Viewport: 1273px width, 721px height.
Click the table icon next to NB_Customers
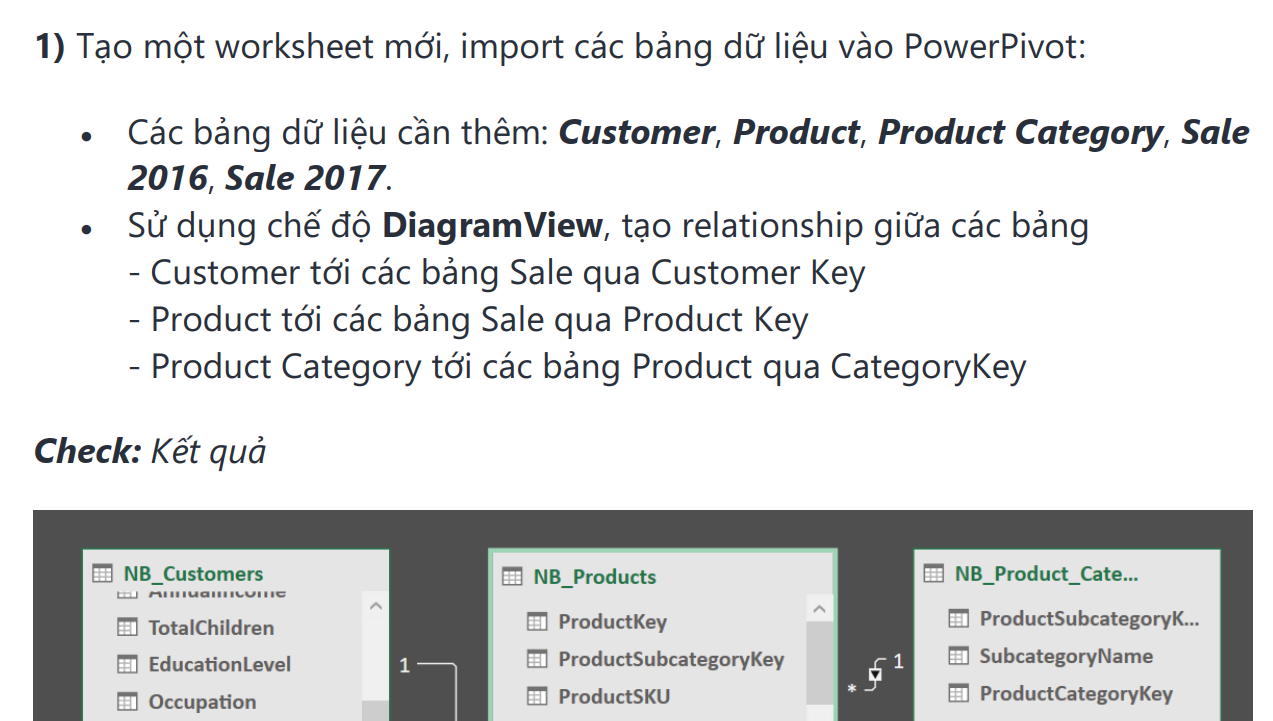[102, 574]
